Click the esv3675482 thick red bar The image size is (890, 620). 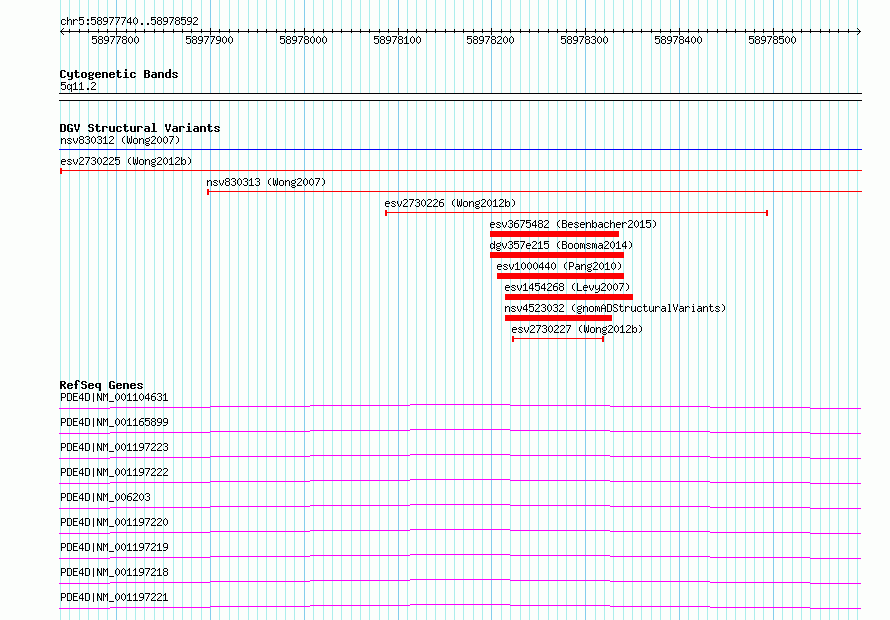click(555, 234)
